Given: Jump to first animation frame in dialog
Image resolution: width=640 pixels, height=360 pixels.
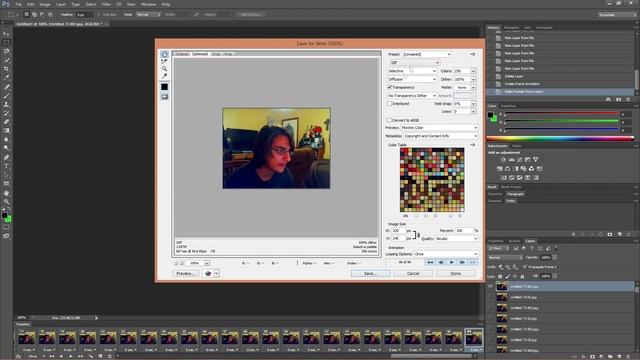Looking at the screenshot, I should 430,262.
